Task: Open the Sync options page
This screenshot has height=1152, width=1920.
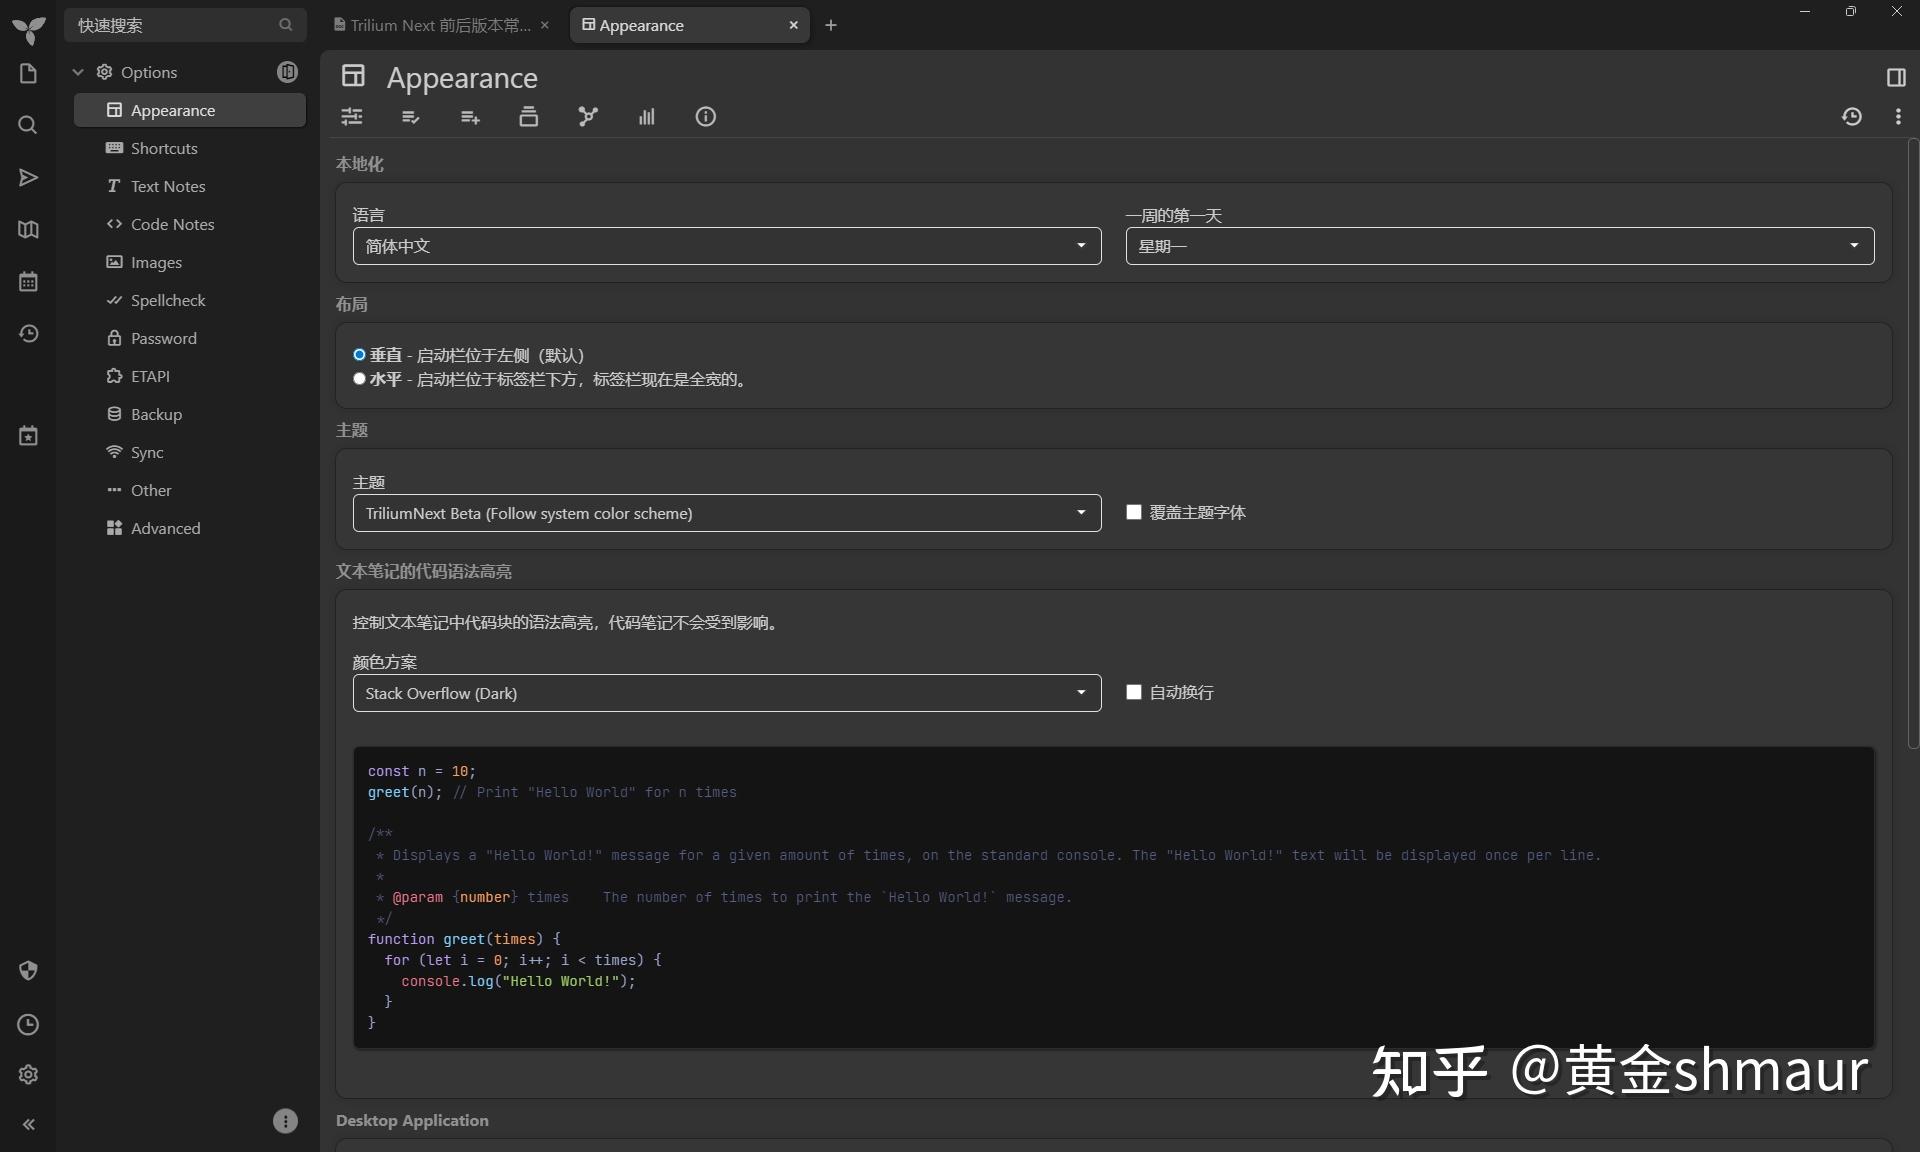Action: pyautogui.click(x=146, y=452)
